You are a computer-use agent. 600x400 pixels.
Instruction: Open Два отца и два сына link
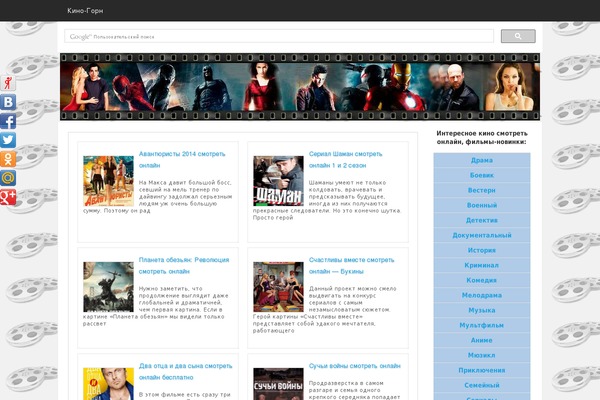tap(185, 371)
